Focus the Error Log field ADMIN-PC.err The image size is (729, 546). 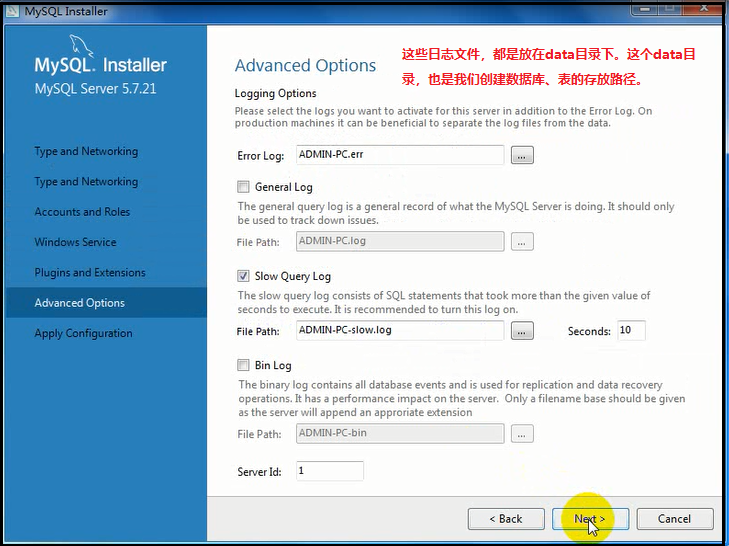point(400,155)
